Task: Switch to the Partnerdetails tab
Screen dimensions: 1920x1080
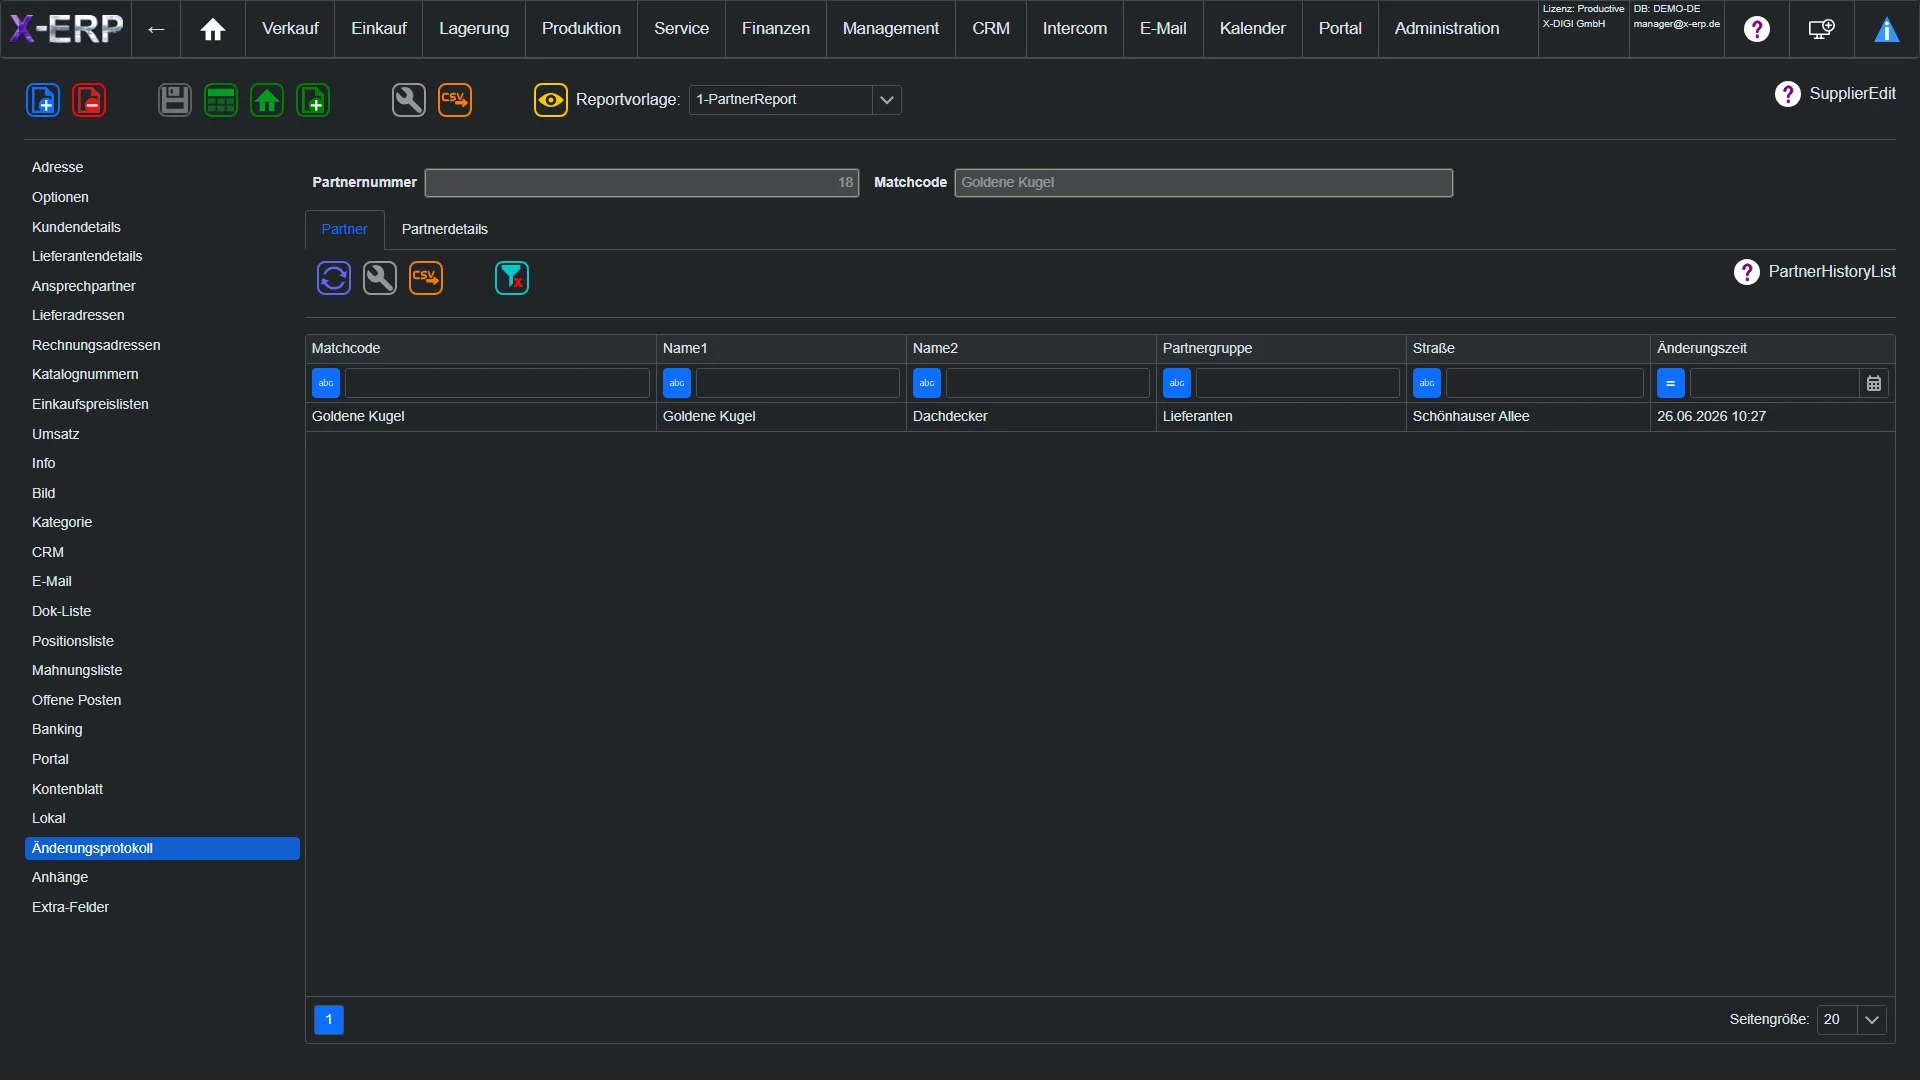Action: (445, 230)
